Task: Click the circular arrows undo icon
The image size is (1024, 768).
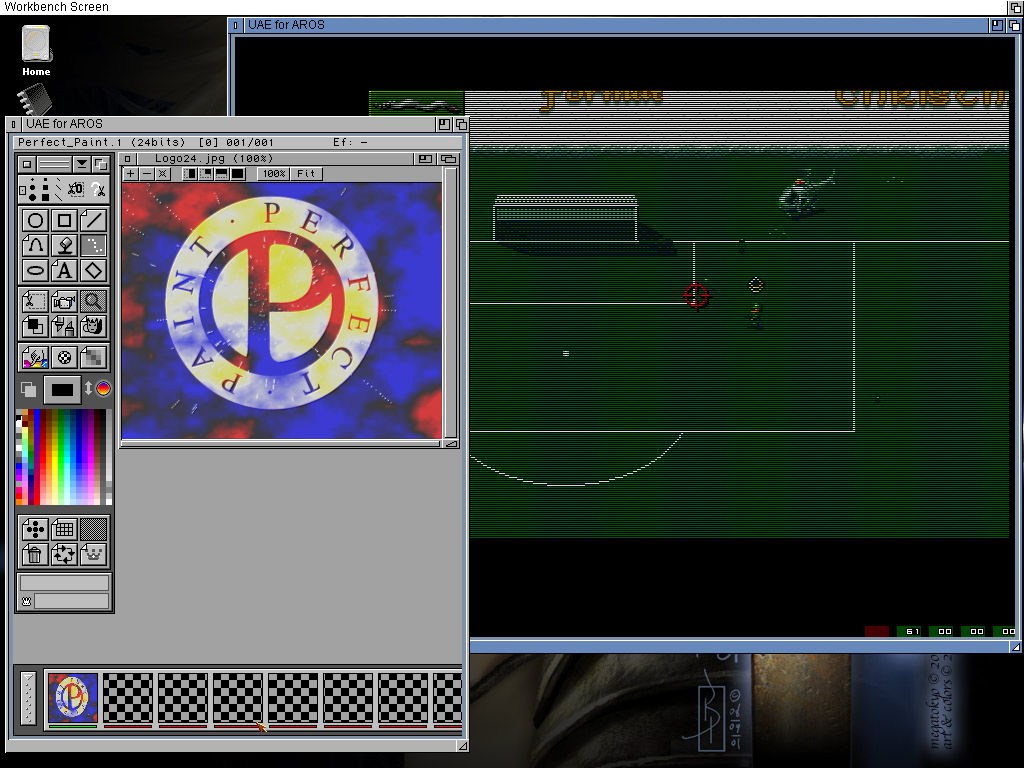Action: 64,554
